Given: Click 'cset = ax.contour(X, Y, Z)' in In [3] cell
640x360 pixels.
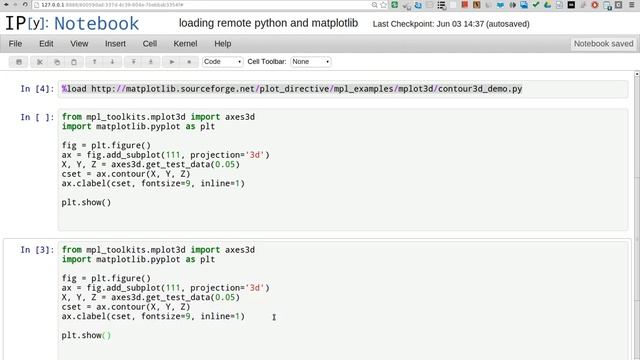Looking at the screenshot, I should point(126,307).
